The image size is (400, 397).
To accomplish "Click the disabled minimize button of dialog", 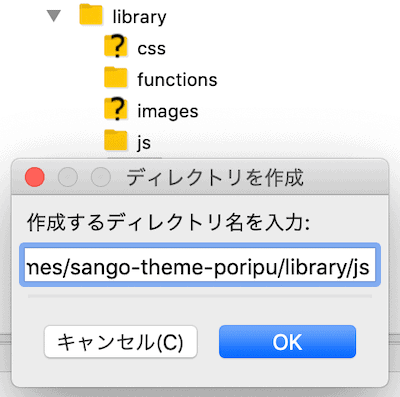I will click(68, 177).
